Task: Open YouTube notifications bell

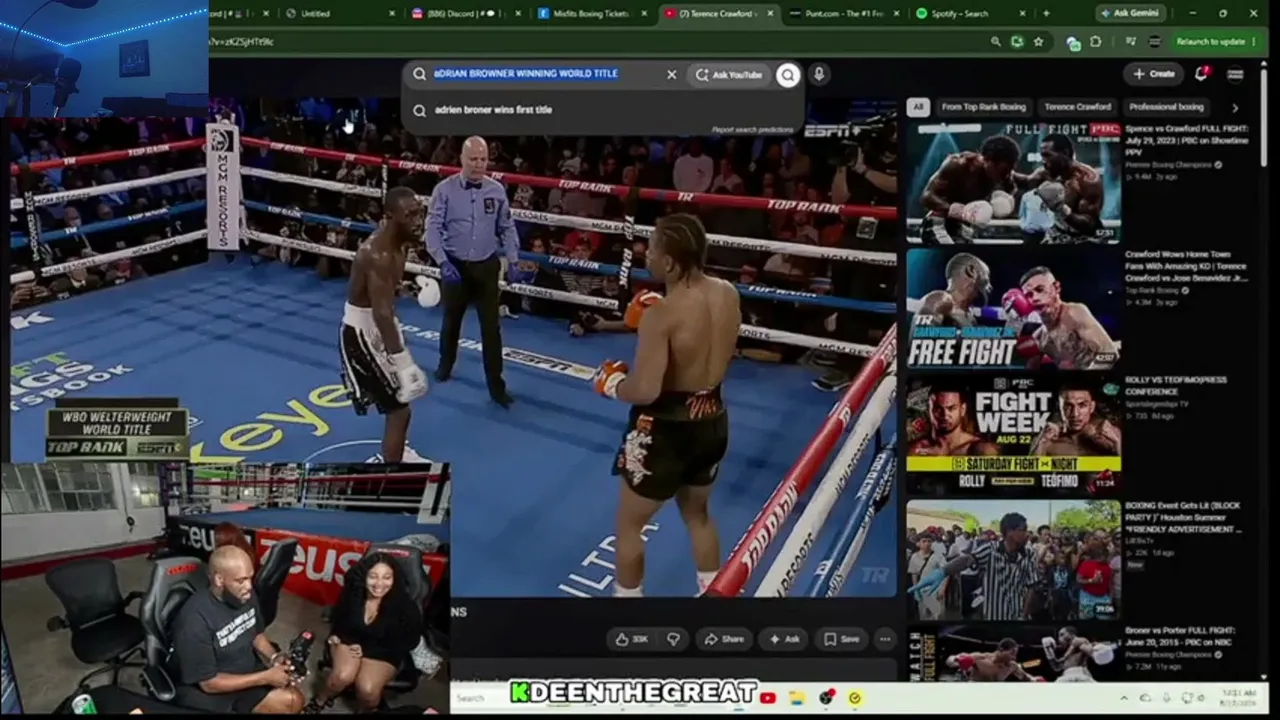Action: pyautogui.click(x=1202, y=73)
